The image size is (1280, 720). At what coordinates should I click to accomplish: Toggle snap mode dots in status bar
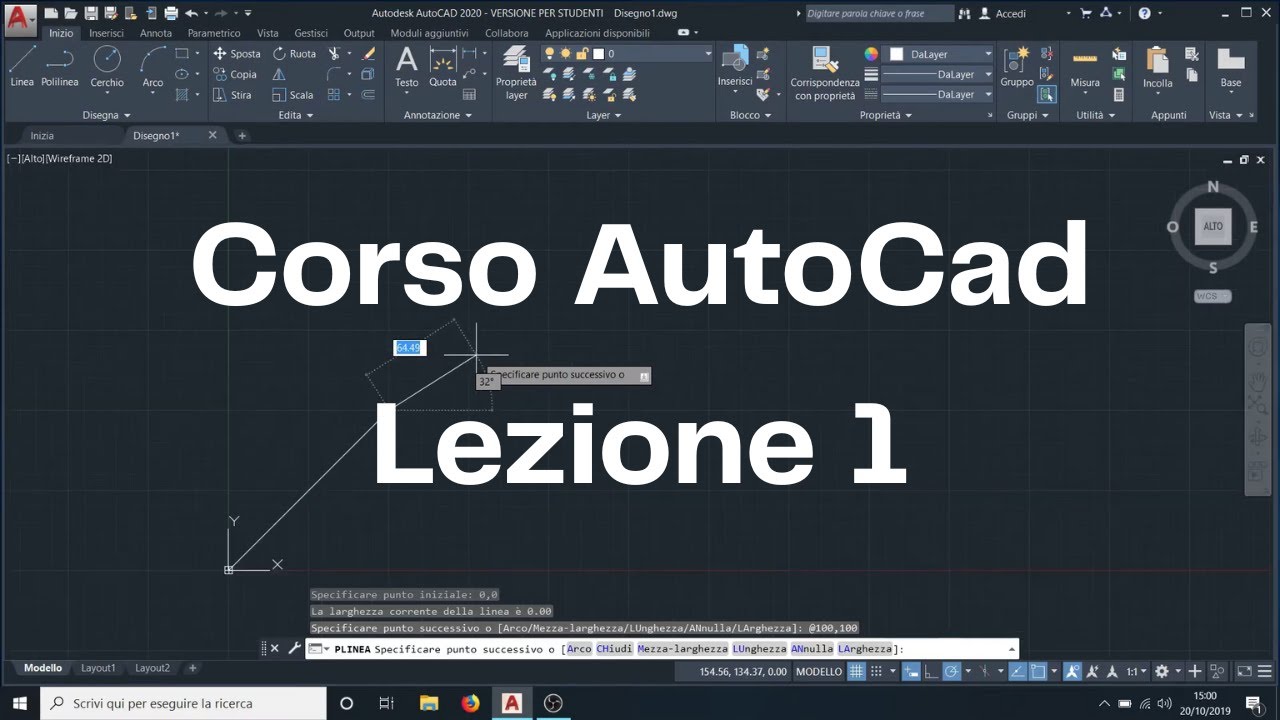point(878,672)
